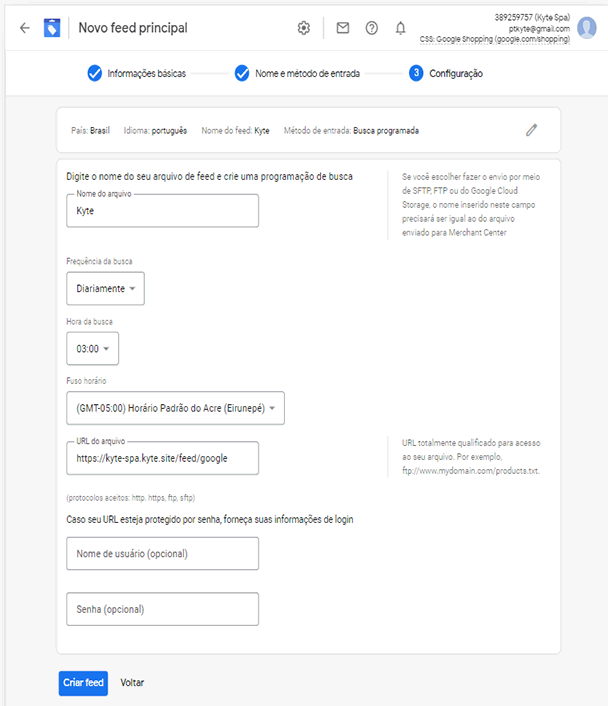
Task: Focus the Nome de usuário (opcional) field
Action: tap(163, 554)
